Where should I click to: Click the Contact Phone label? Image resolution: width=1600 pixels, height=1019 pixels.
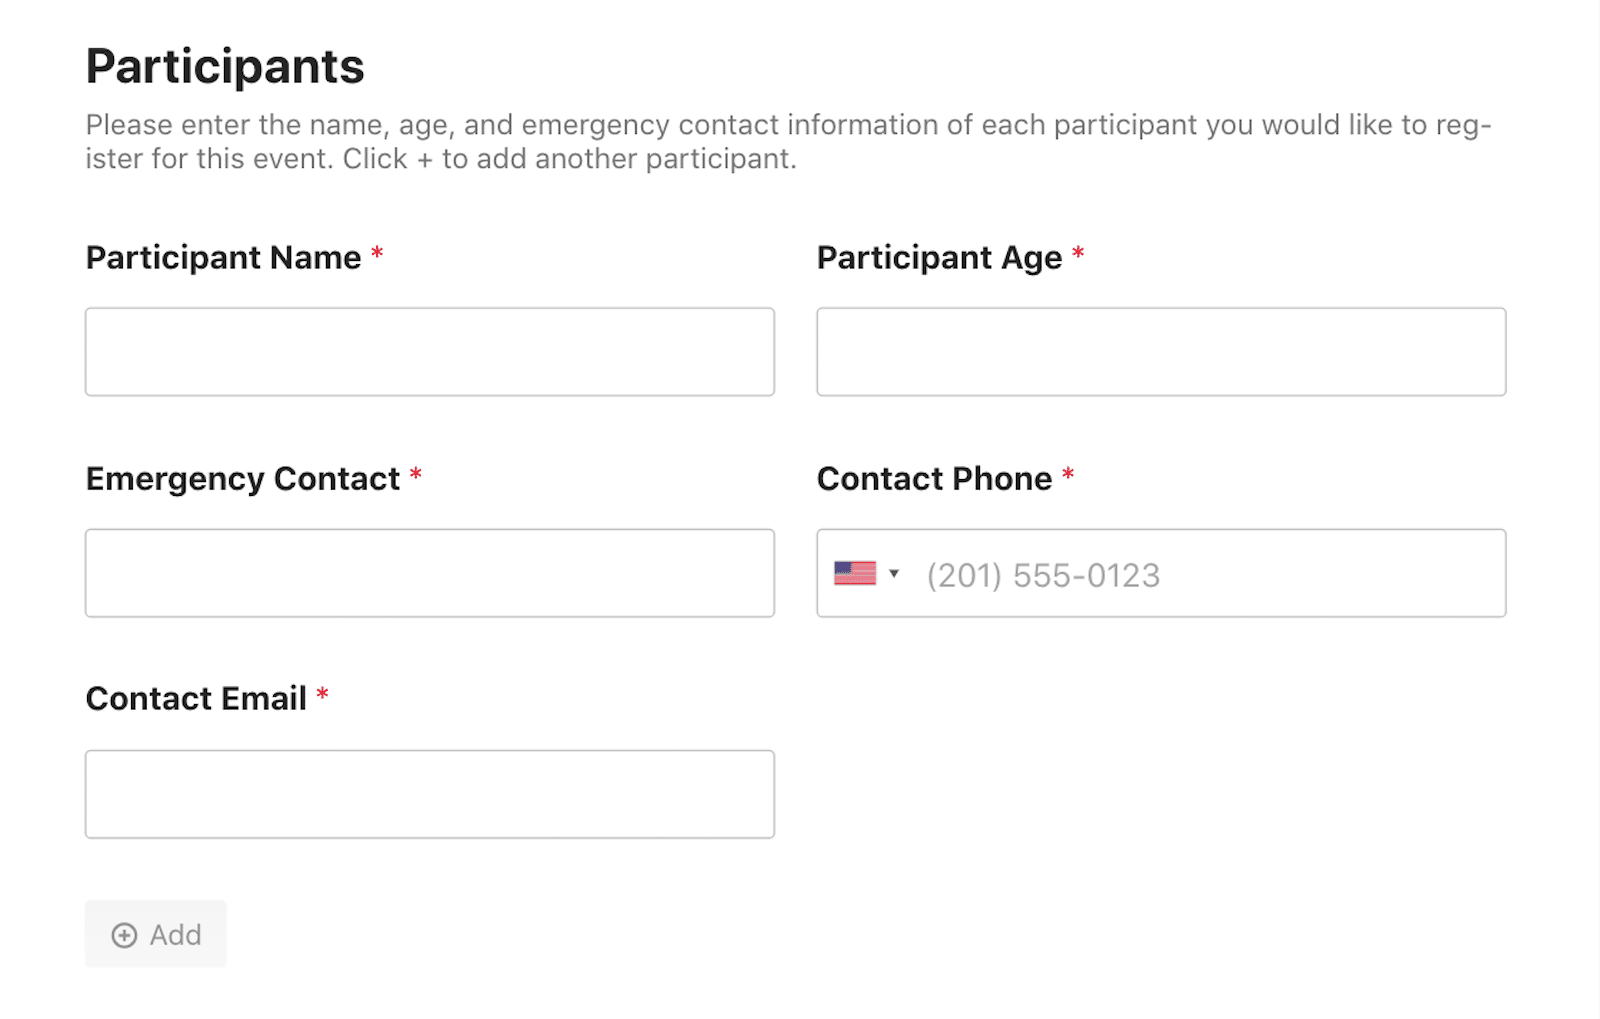934,479
